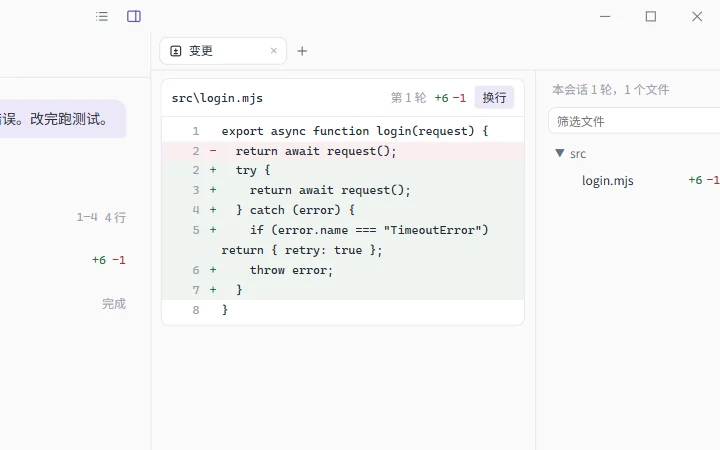Open login.mjs in the file tree

(x=608, y=180)
